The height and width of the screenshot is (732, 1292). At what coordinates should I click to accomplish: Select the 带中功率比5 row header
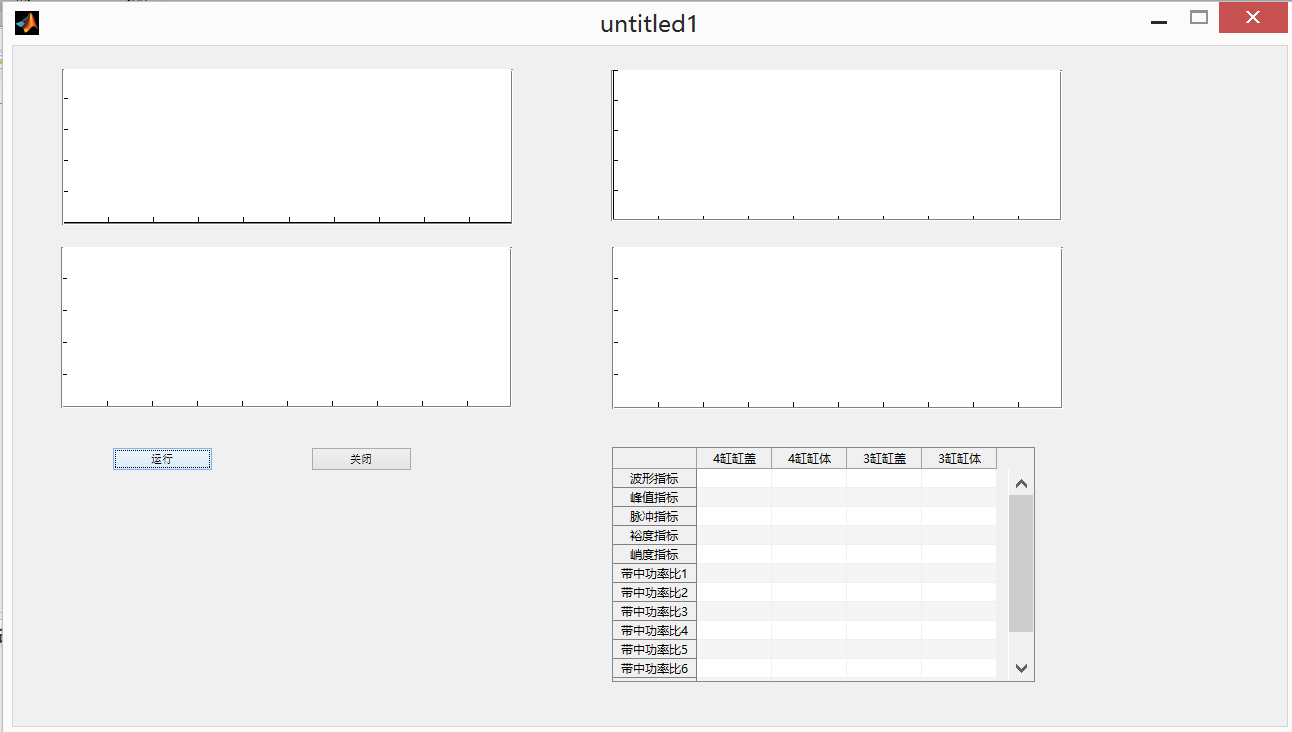tap(654, 649)
